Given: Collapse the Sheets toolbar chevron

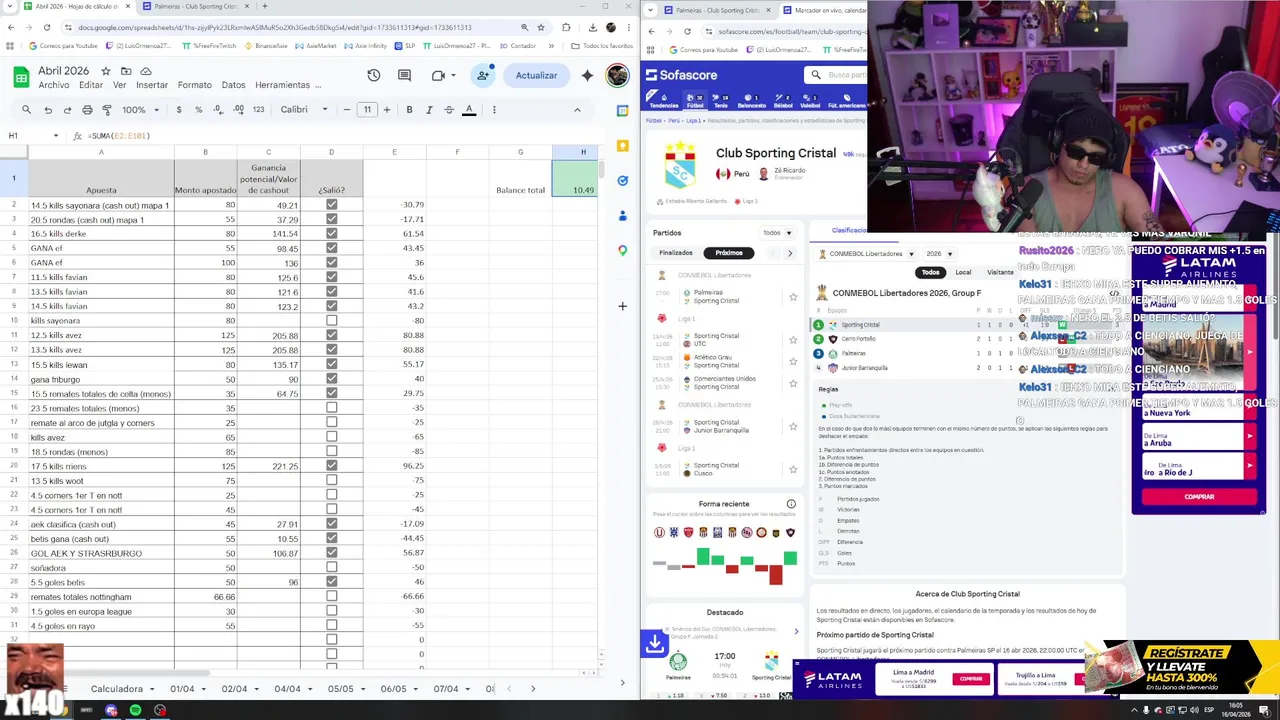Looking at the screenshot, I should pos(577,110).
